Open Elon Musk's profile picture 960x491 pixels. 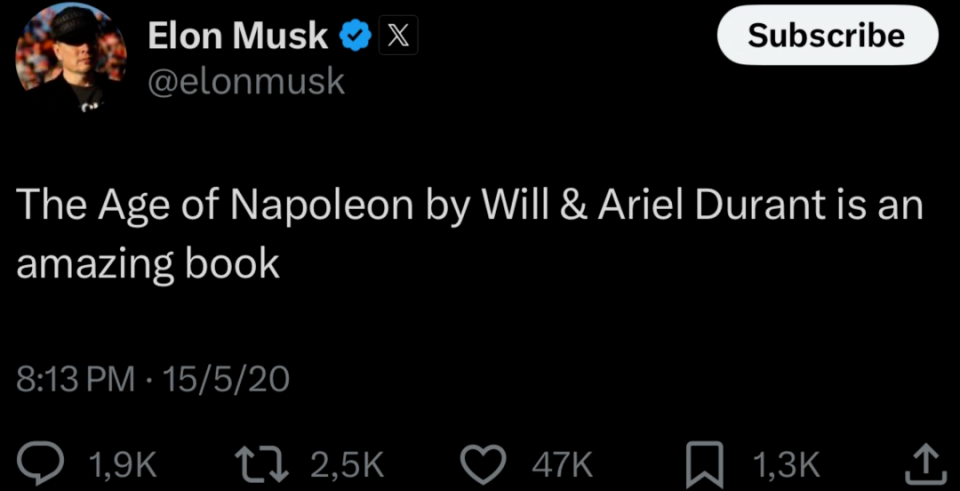[x=70, y=58]
